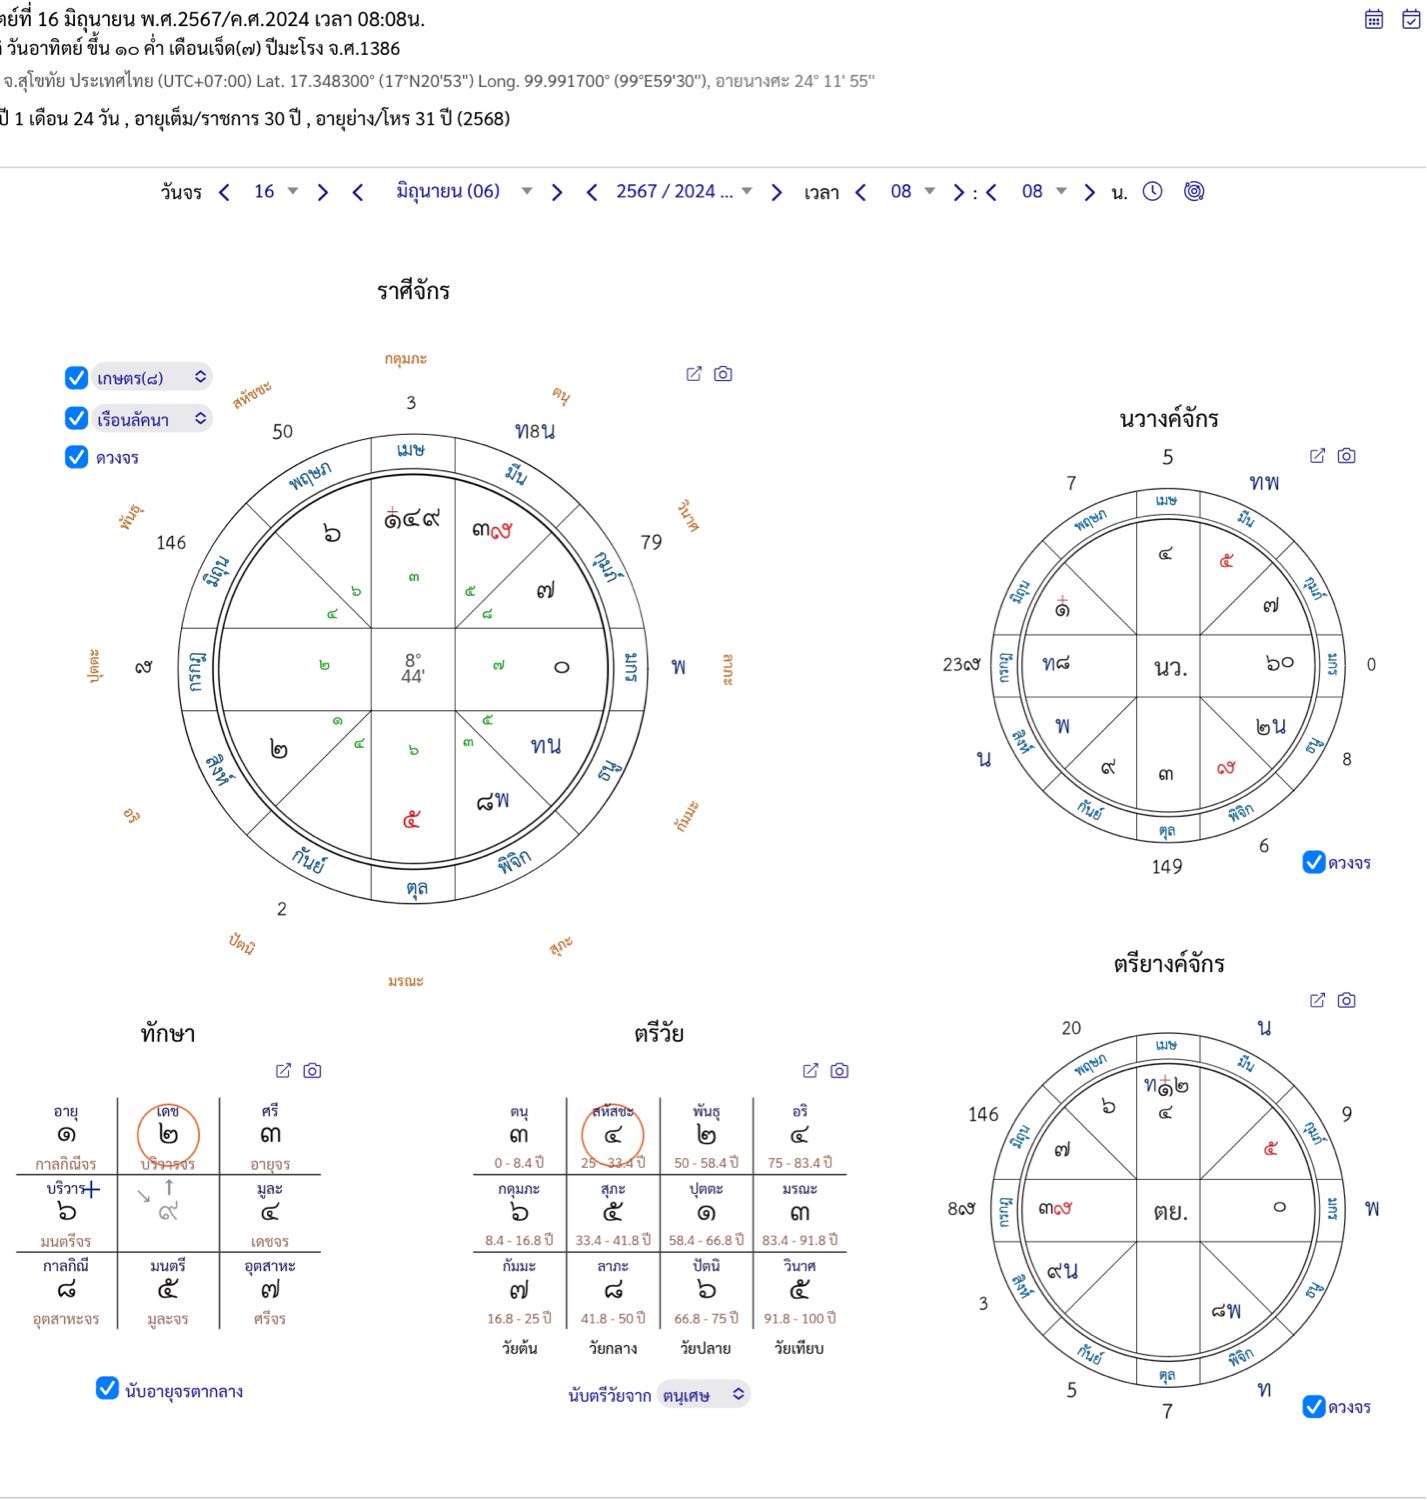Click the อายุ cell in ทักษา table
The image size is (1427, 1500).
click(x=66, y=1136)
